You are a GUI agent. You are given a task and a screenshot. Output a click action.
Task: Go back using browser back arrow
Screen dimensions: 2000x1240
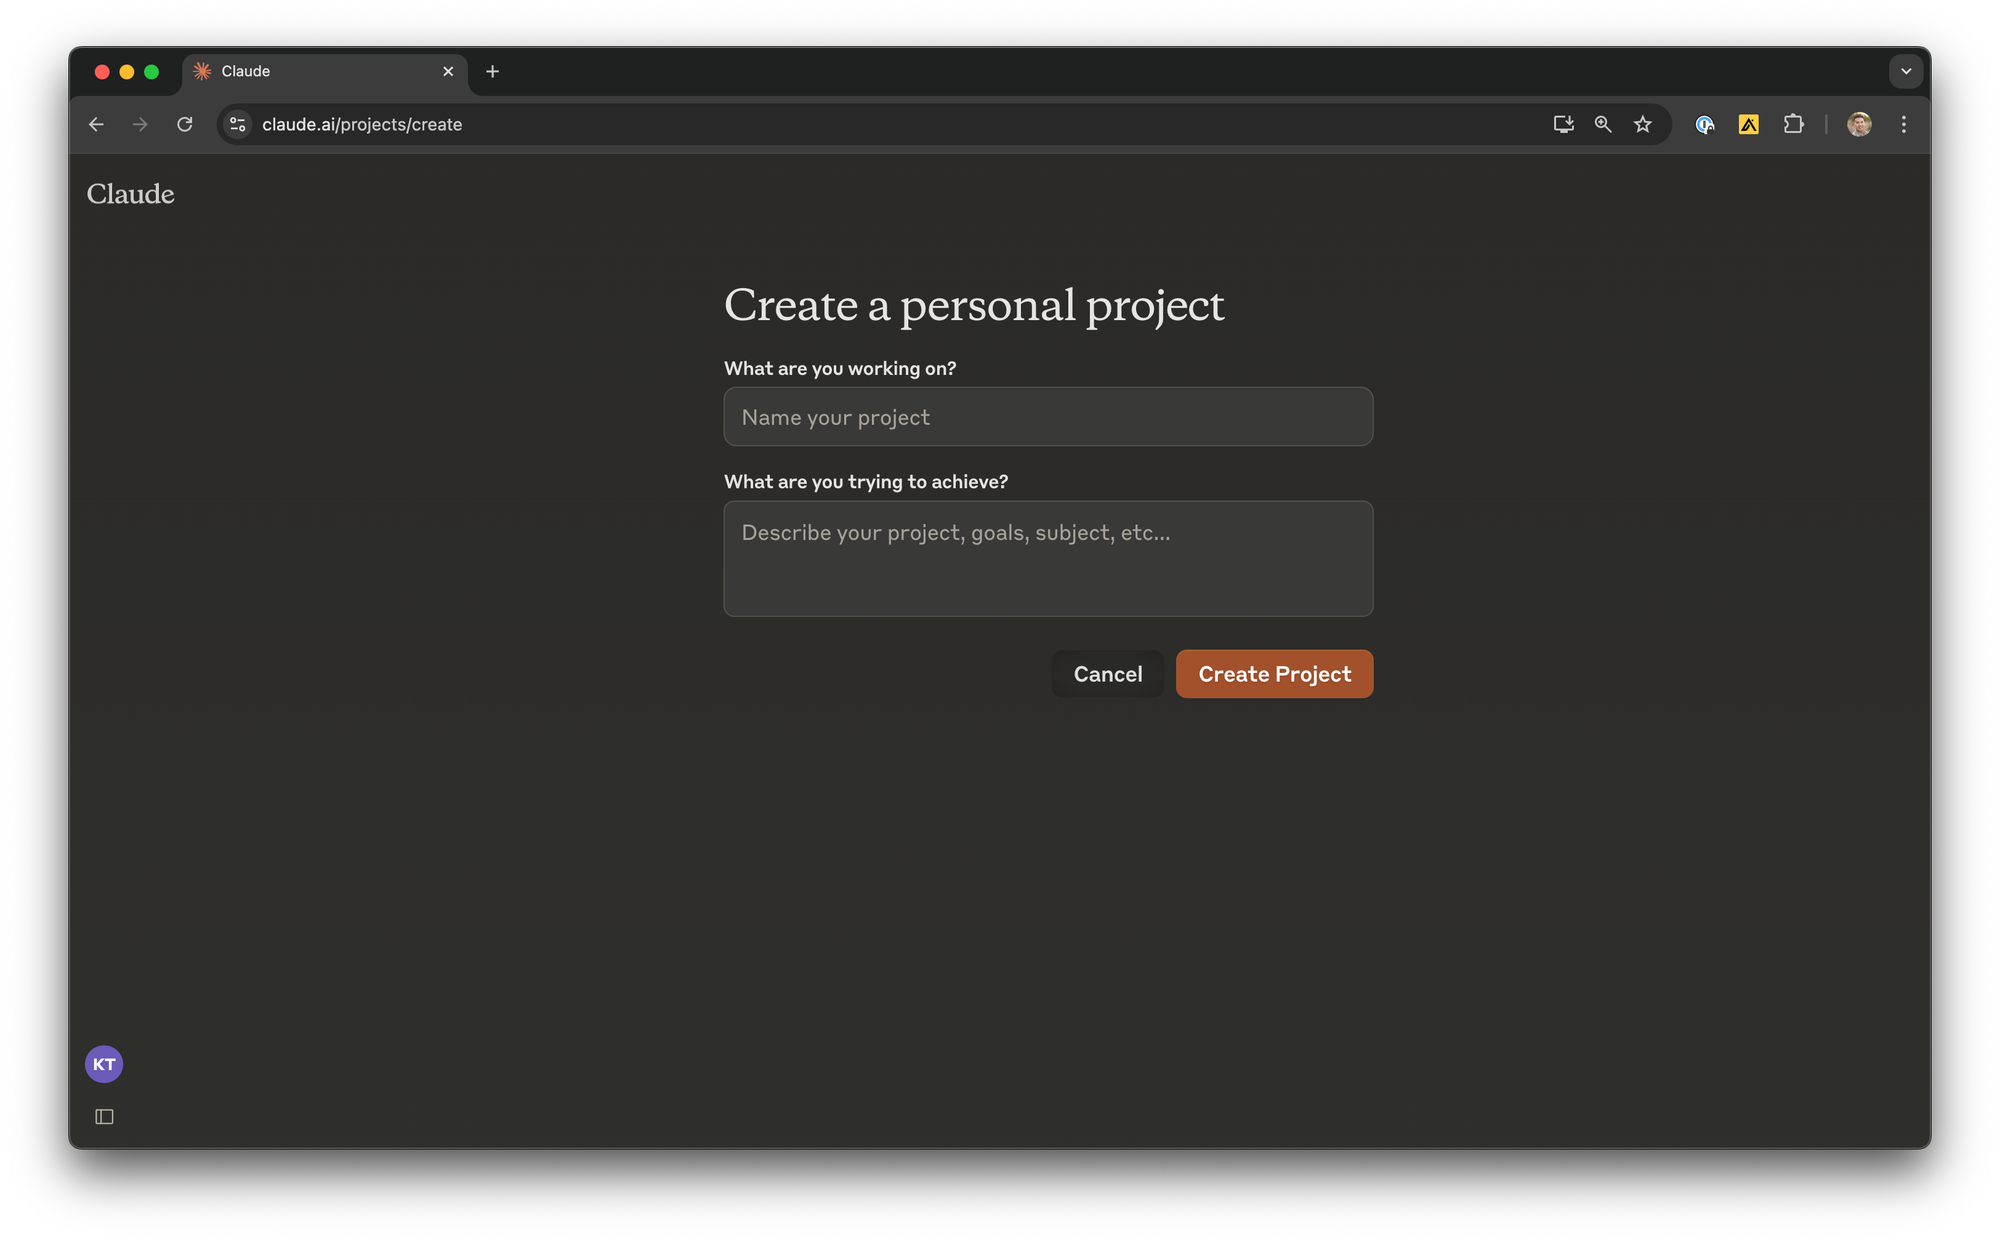click(96, 124)
